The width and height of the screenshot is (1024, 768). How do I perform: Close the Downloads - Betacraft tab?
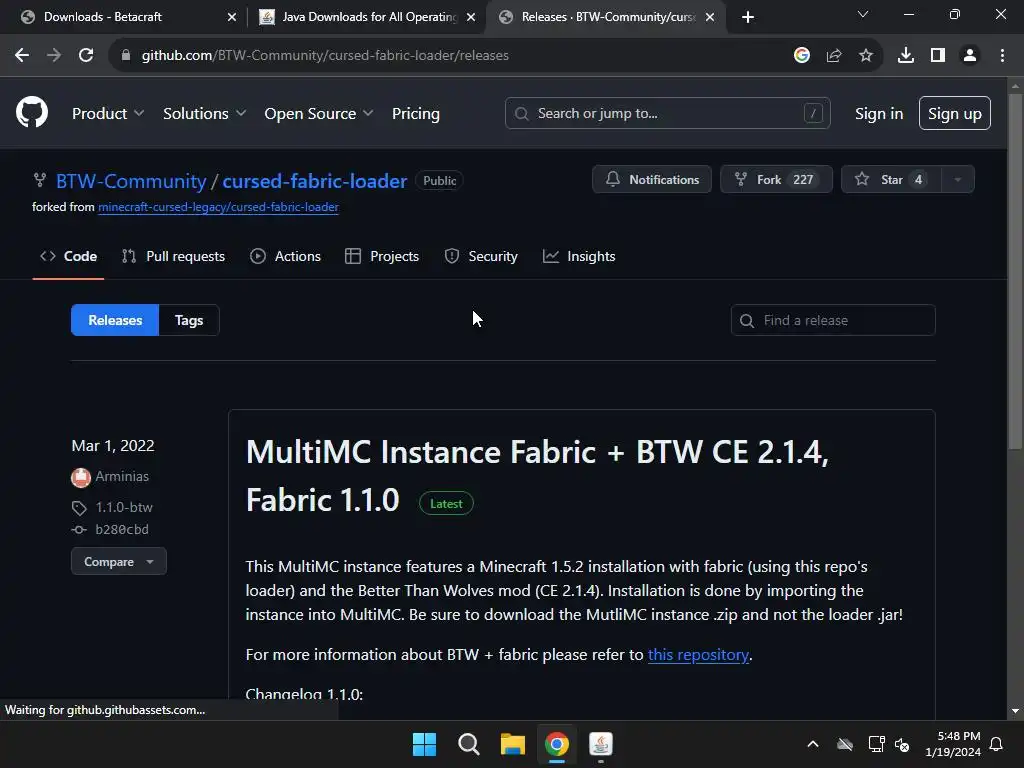click(231, 17)
